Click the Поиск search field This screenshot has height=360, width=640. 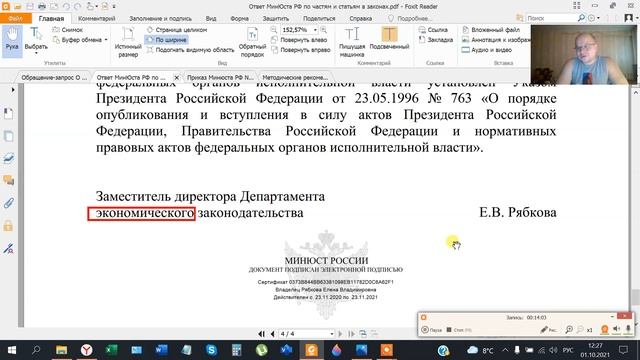(x=551, y=18)
